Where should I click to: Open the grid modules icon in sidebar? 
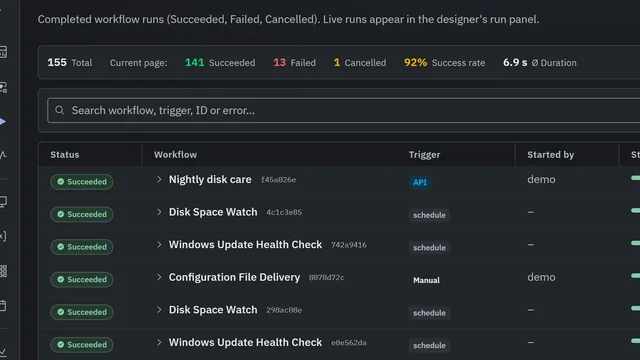(x=3, y=271)
